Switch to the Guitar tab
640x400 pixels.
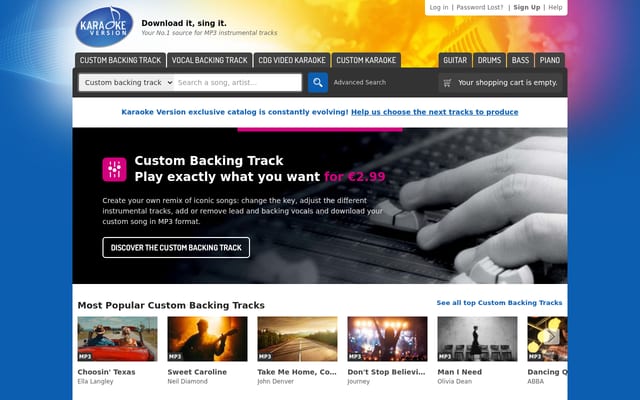point(455,60)
